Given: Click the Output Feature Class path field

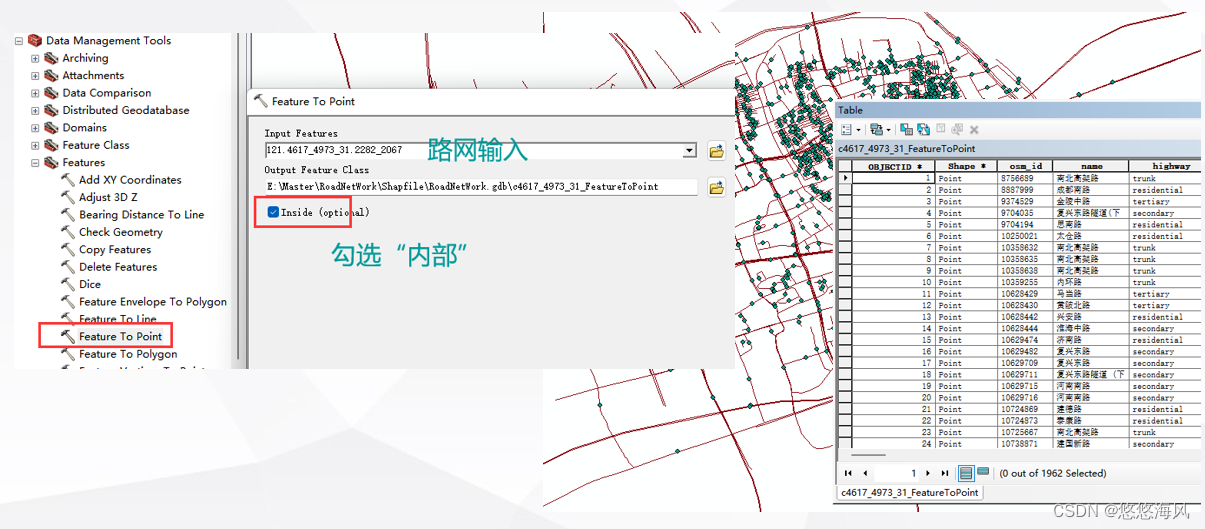Looking at the screenshot, I should click(x=482, y=187).
